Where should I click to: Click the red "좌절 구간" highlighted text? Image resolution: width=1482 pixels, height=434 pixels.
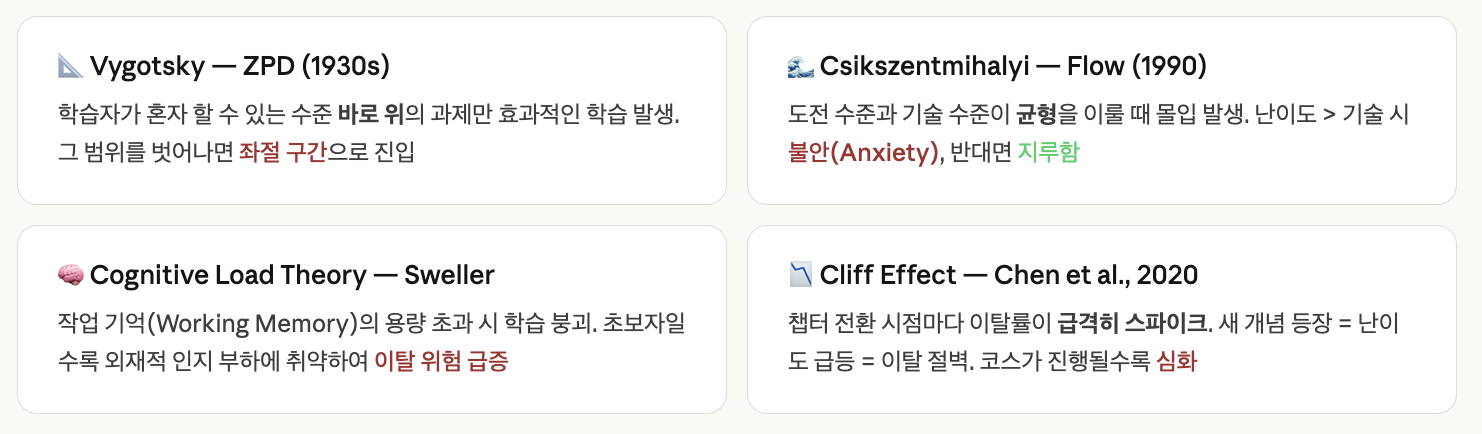click(x=283, y=153)
